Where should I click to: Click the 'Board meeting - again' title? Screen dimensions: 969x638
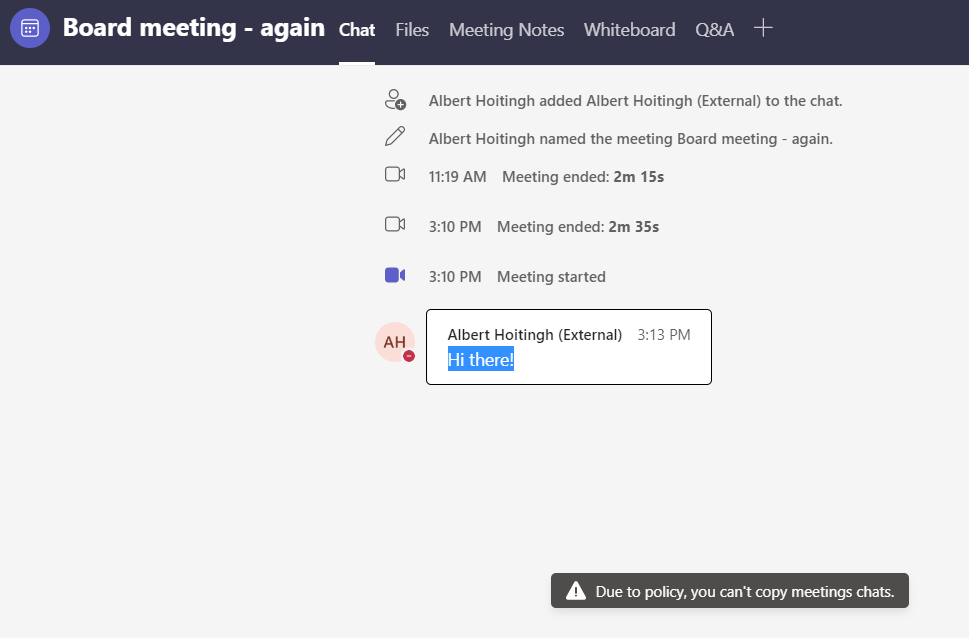tap(193, 28)
